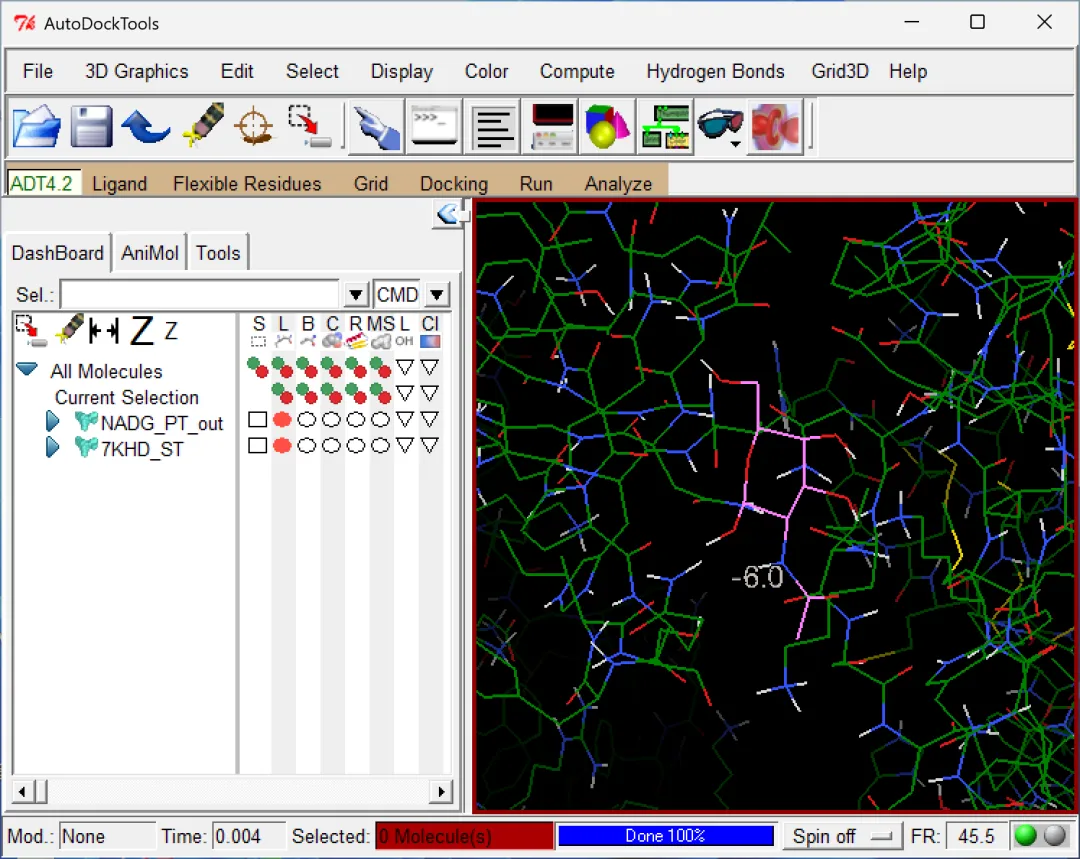Open the File menu

click(38, 72)
